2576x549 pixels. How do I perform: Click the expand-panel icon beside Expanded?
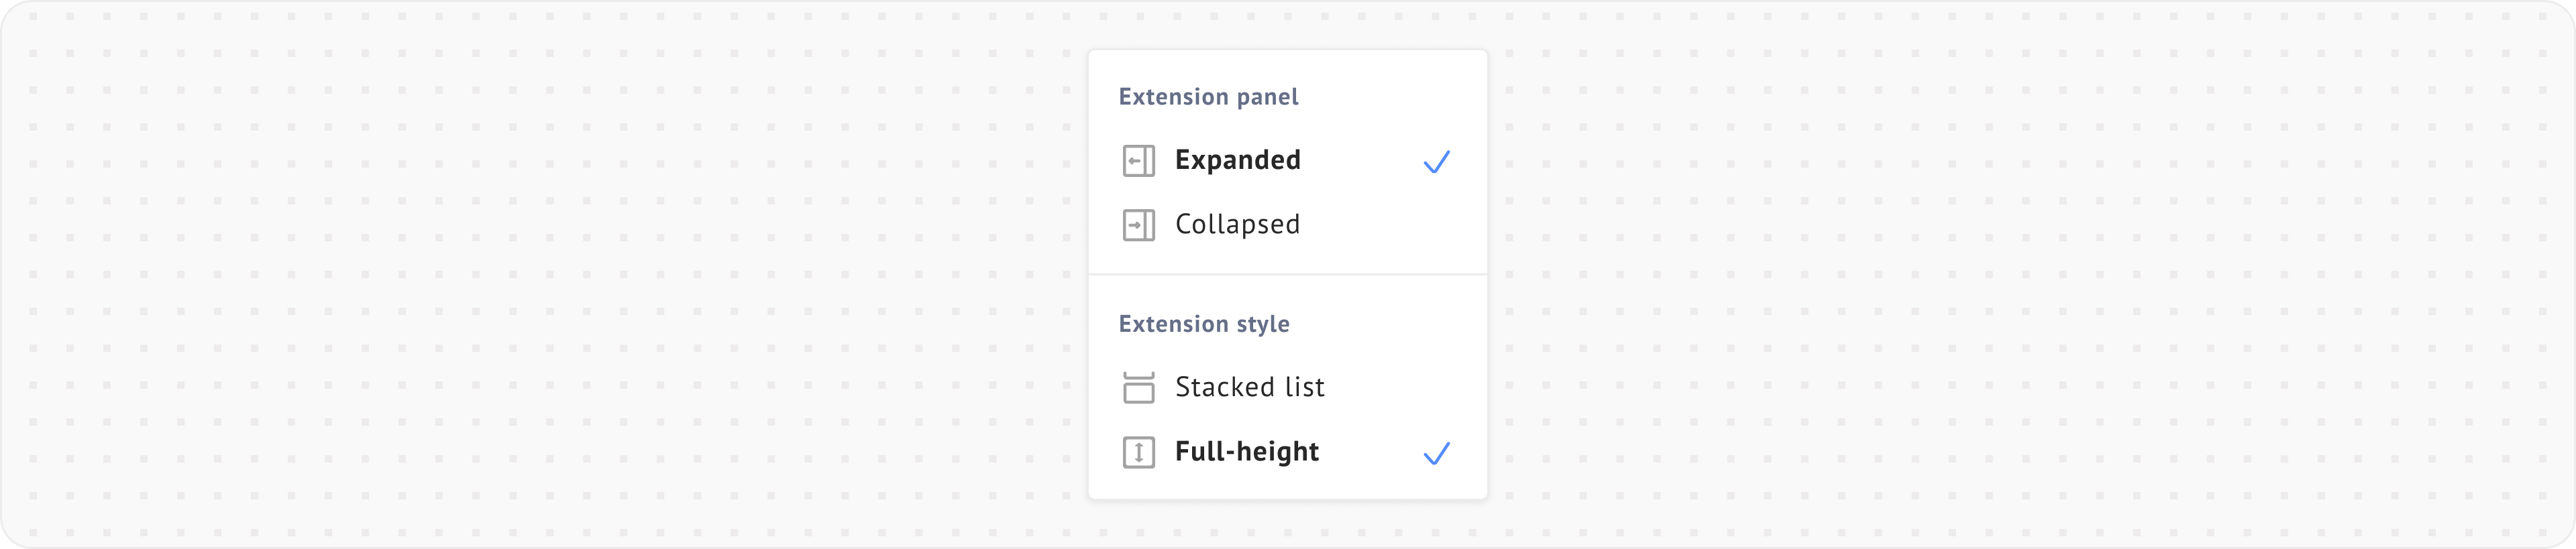pos(1138,161)
